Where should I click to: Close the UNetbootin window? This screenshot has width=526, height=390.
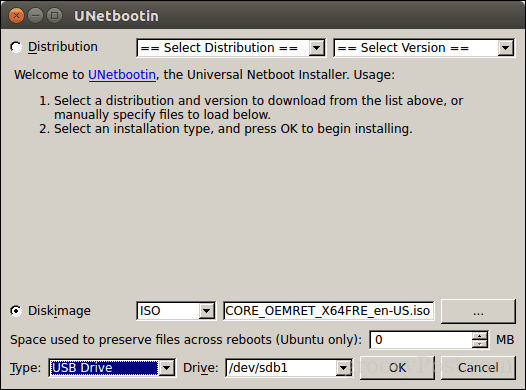[16, 16]
